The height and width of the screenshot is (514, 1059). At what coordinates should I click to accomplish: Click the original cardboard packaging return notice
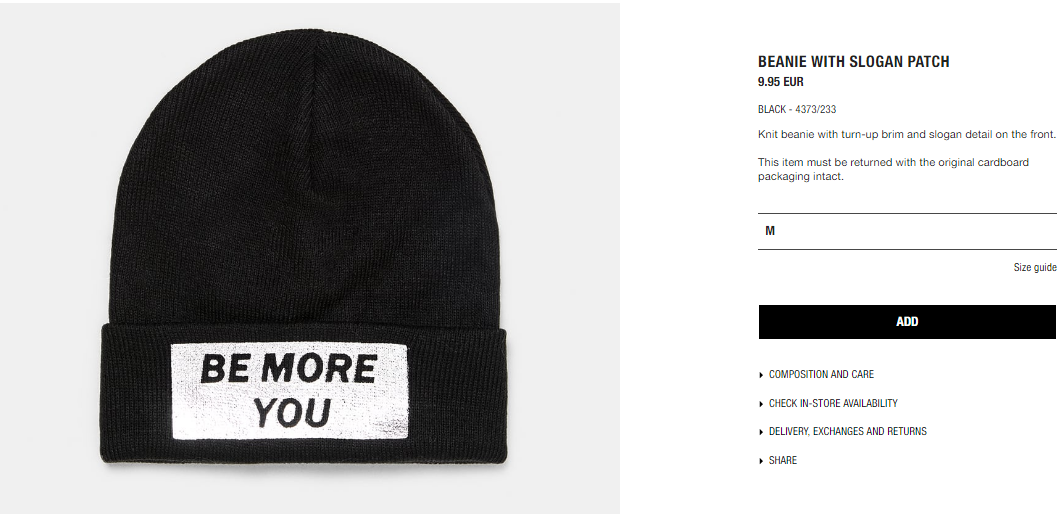coord(894,170)
